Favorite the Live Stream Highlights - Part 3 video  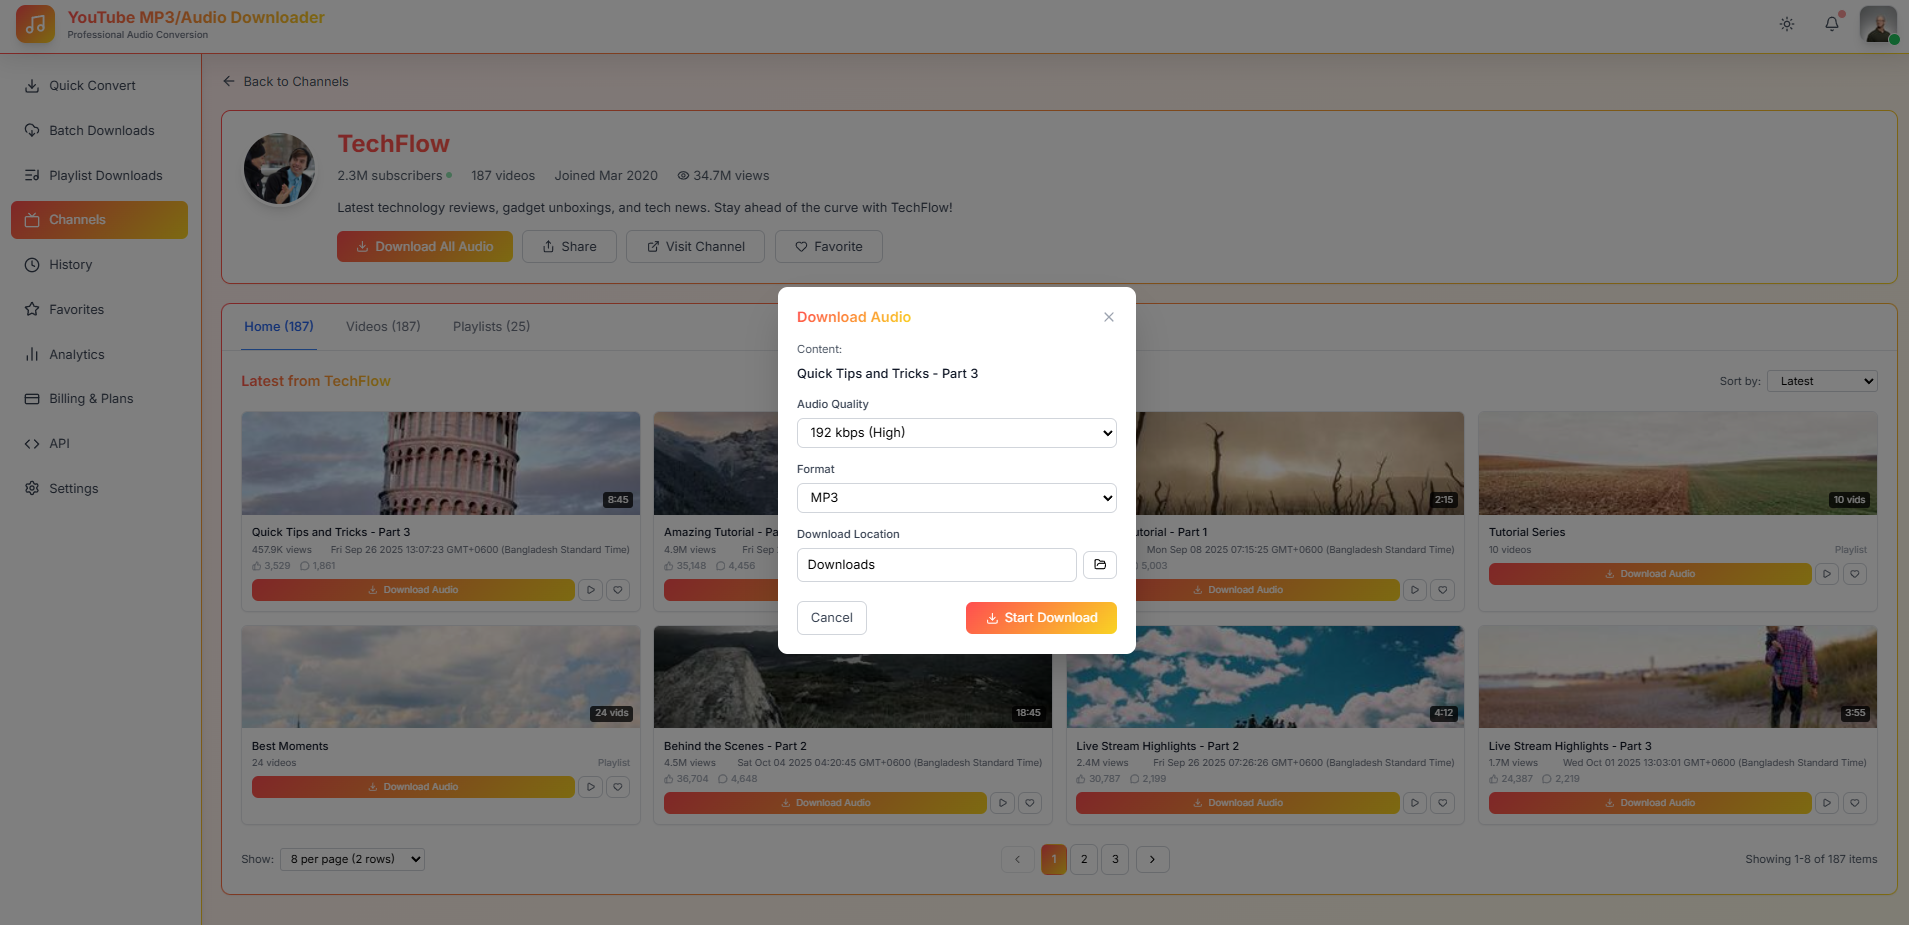(1856, 803)
